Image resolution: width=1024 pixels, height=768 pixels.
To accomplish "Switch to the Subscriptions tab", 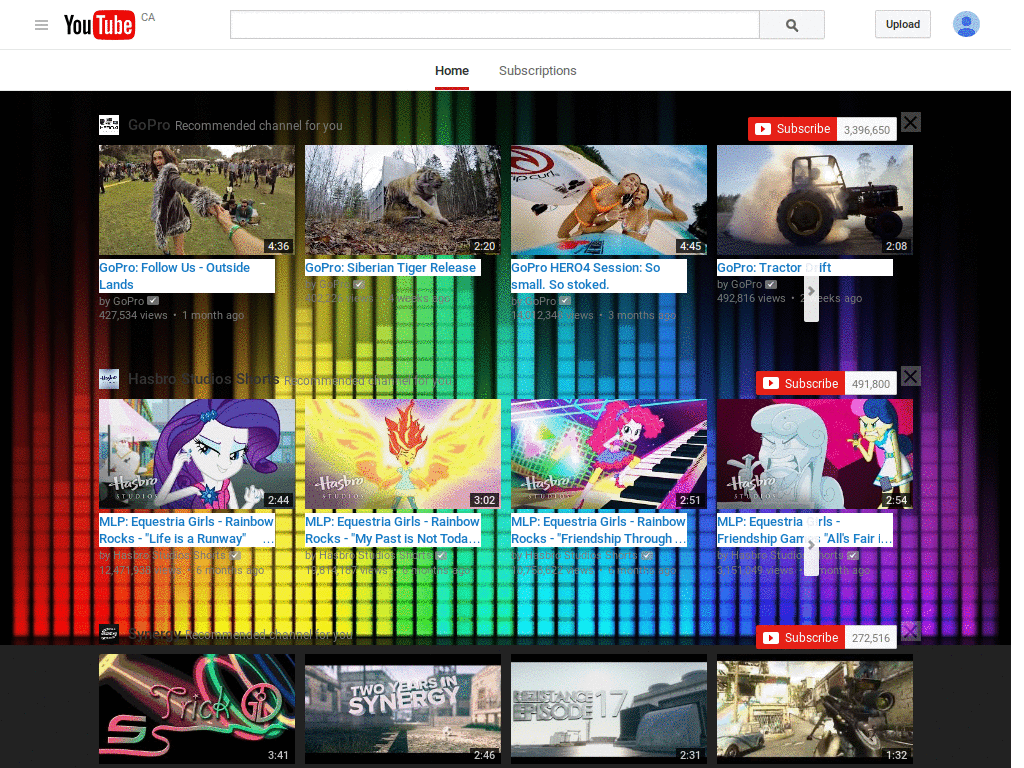I will 537,71.
